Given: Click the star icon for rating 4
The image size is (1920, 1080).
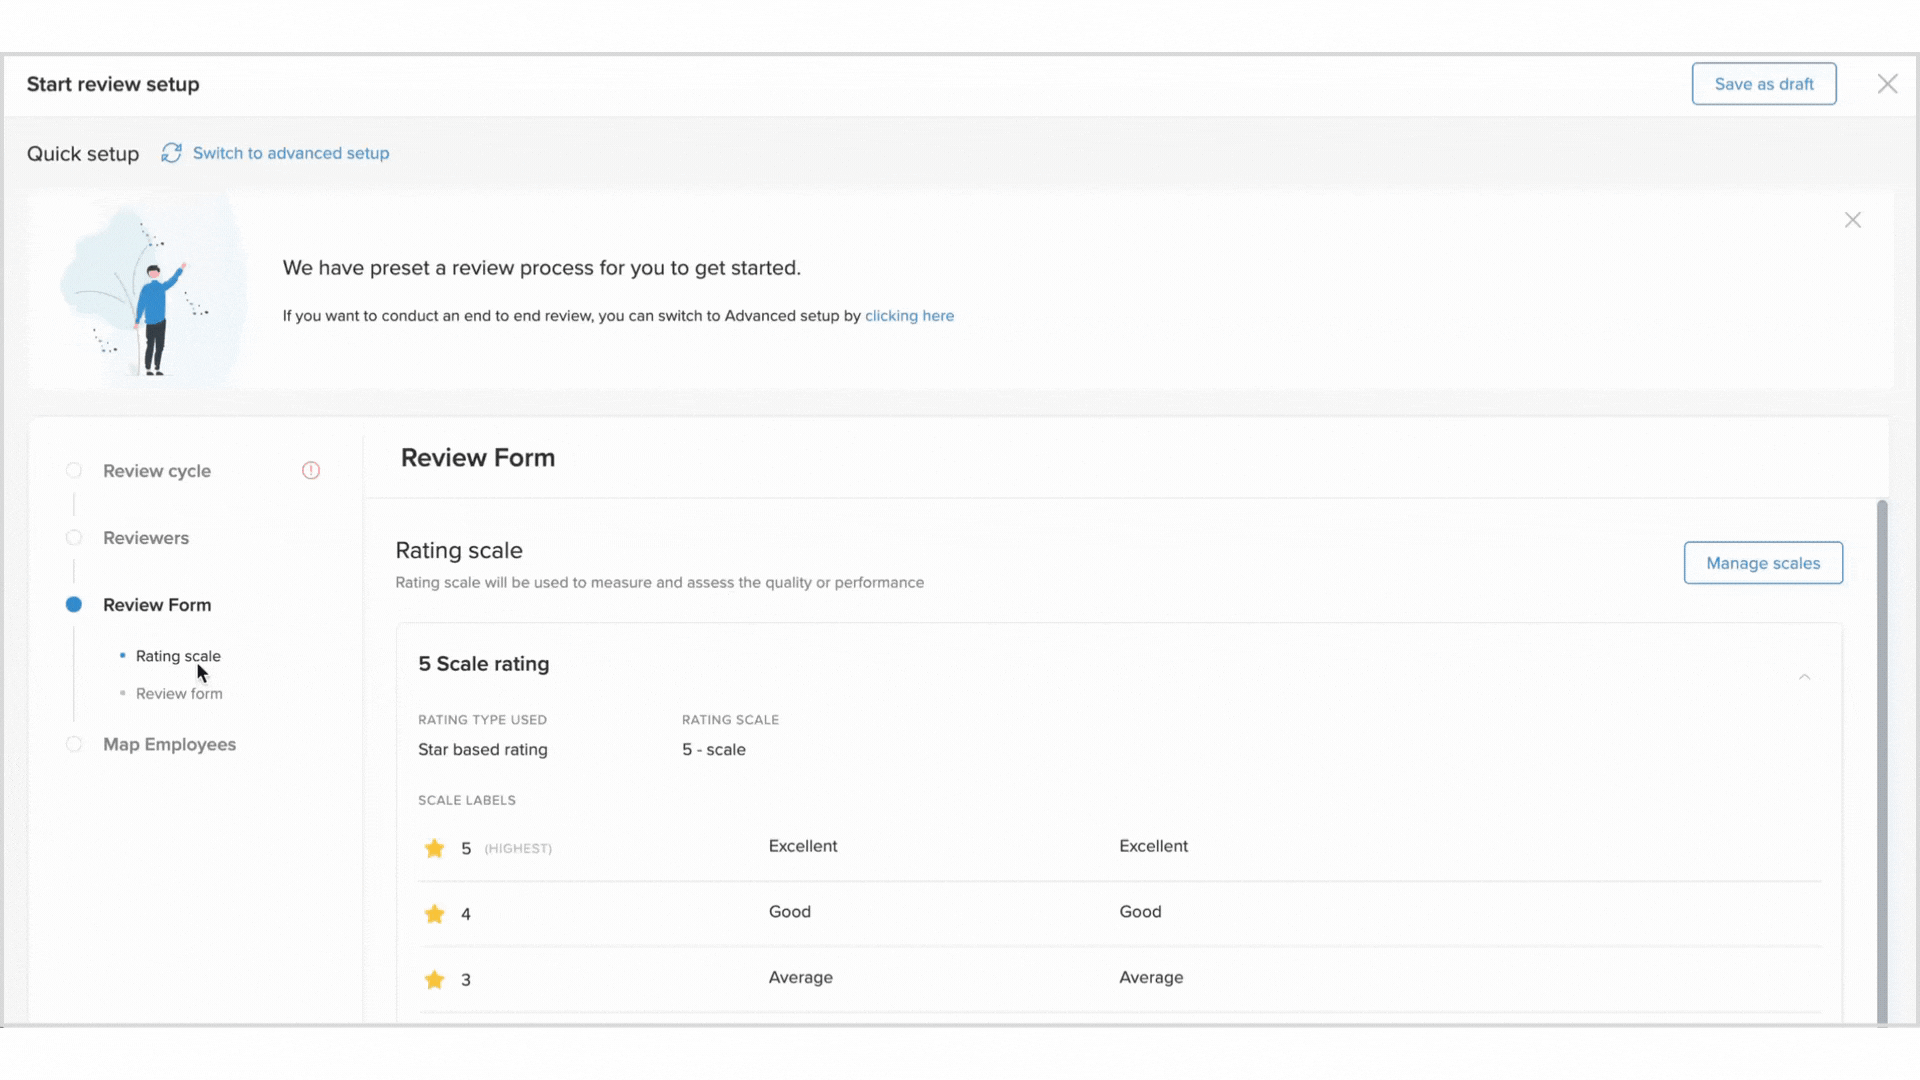Looking at the screenshot, I should [x=434, y=914].
